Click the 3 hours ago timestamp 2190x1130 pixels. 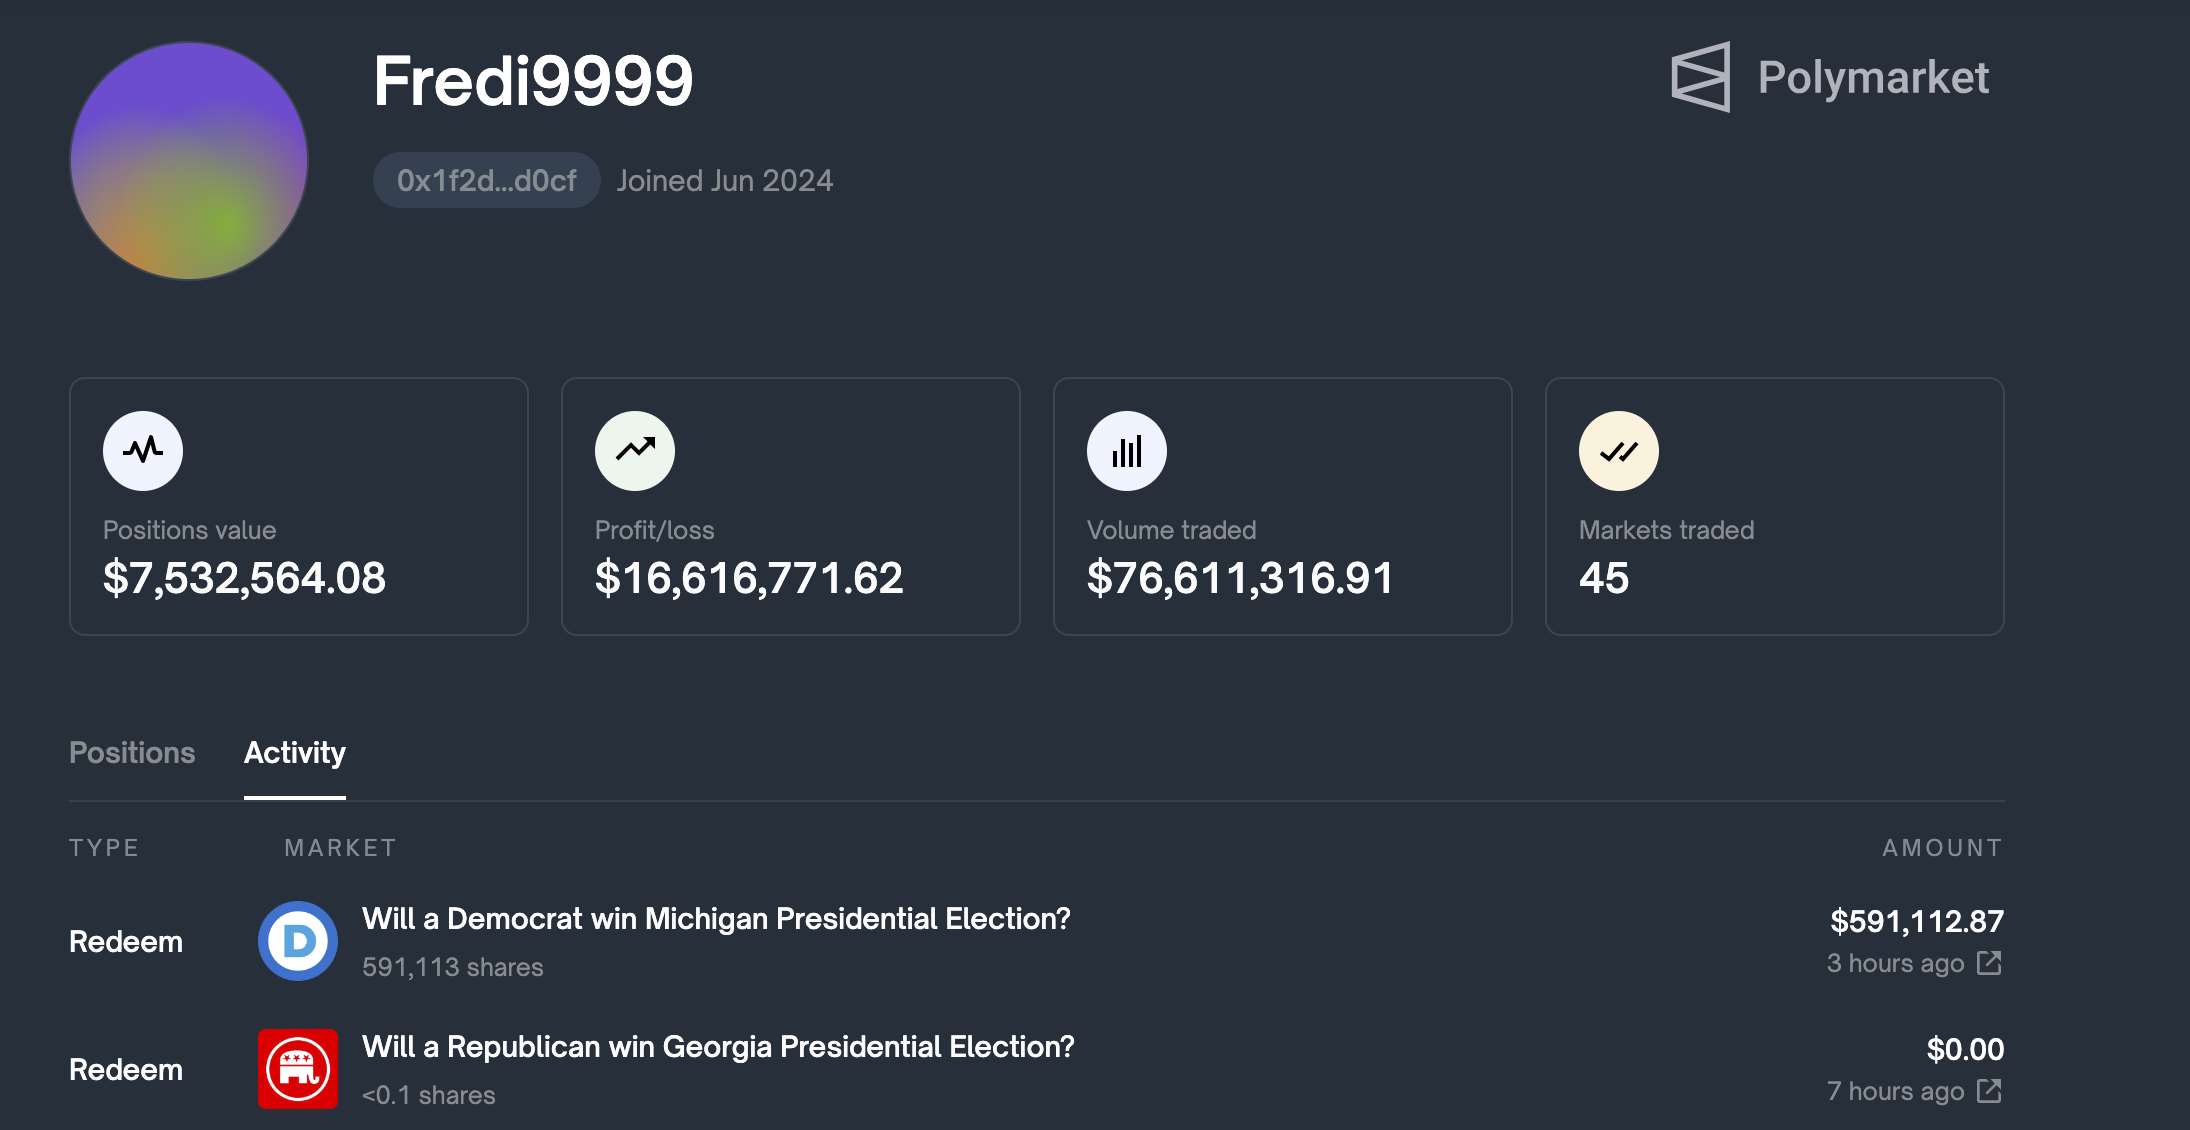pyautogui.click(x=1895, y=963)
